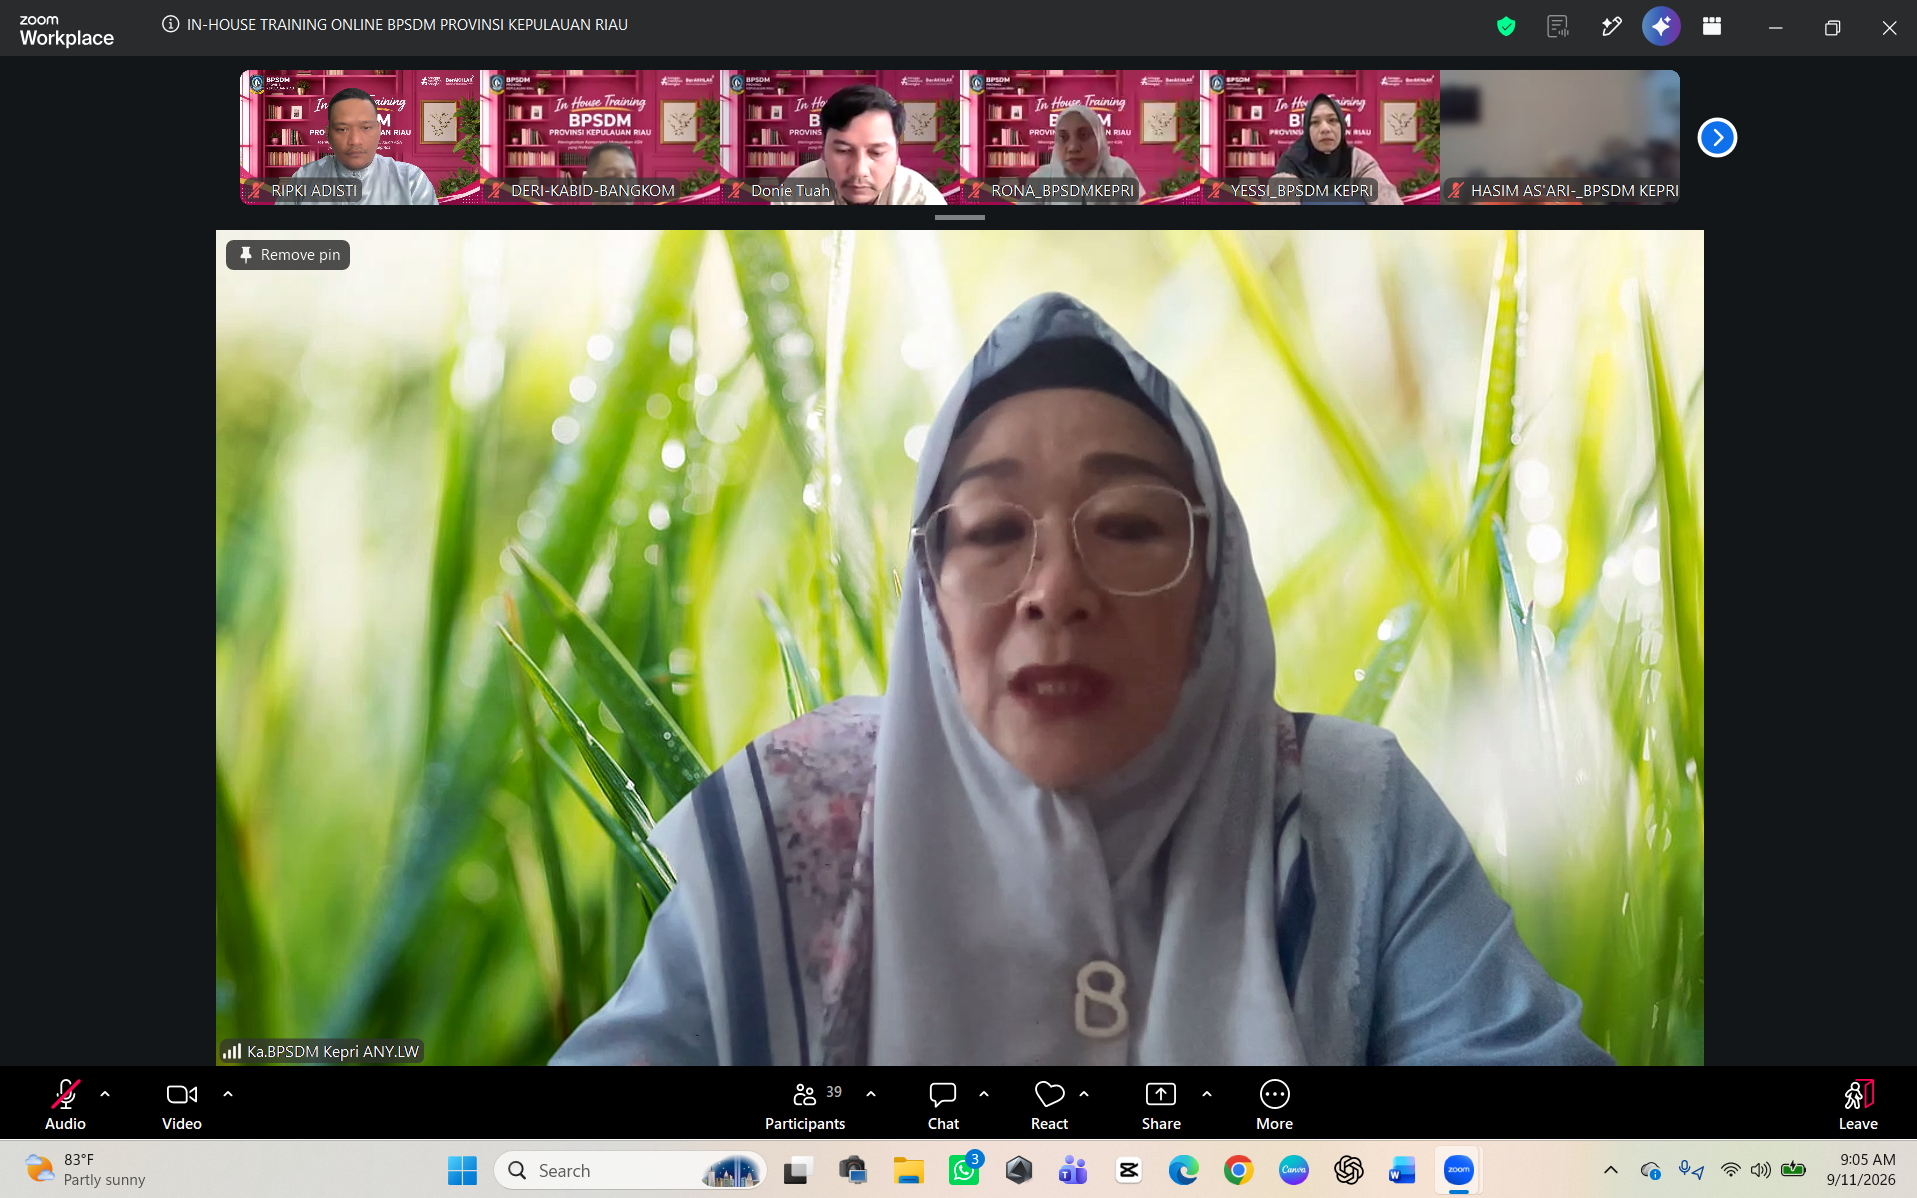Viewport: 1917px width, 1198px height.
Task: Open the AI Companion sparkle icon
Action: (x=1661, y=27)
